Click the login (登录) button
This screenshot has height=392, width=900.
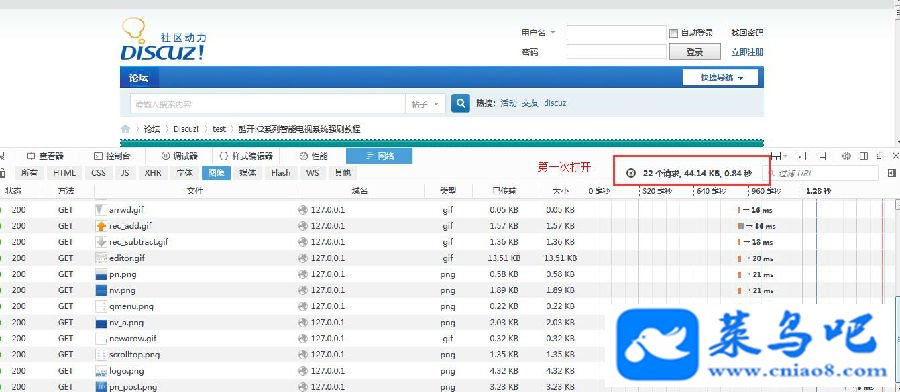tap(695, 52)
